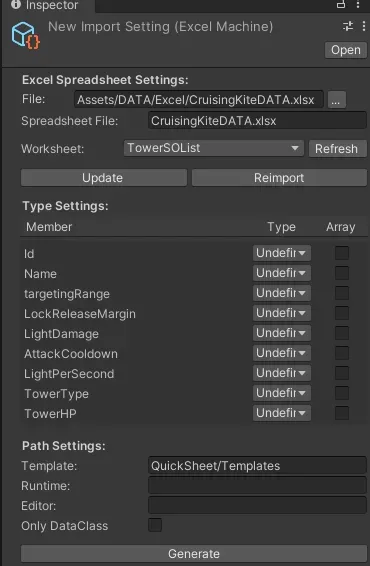Click the Generate button
The width and height of the screenshot is (370, 566).
194,554
